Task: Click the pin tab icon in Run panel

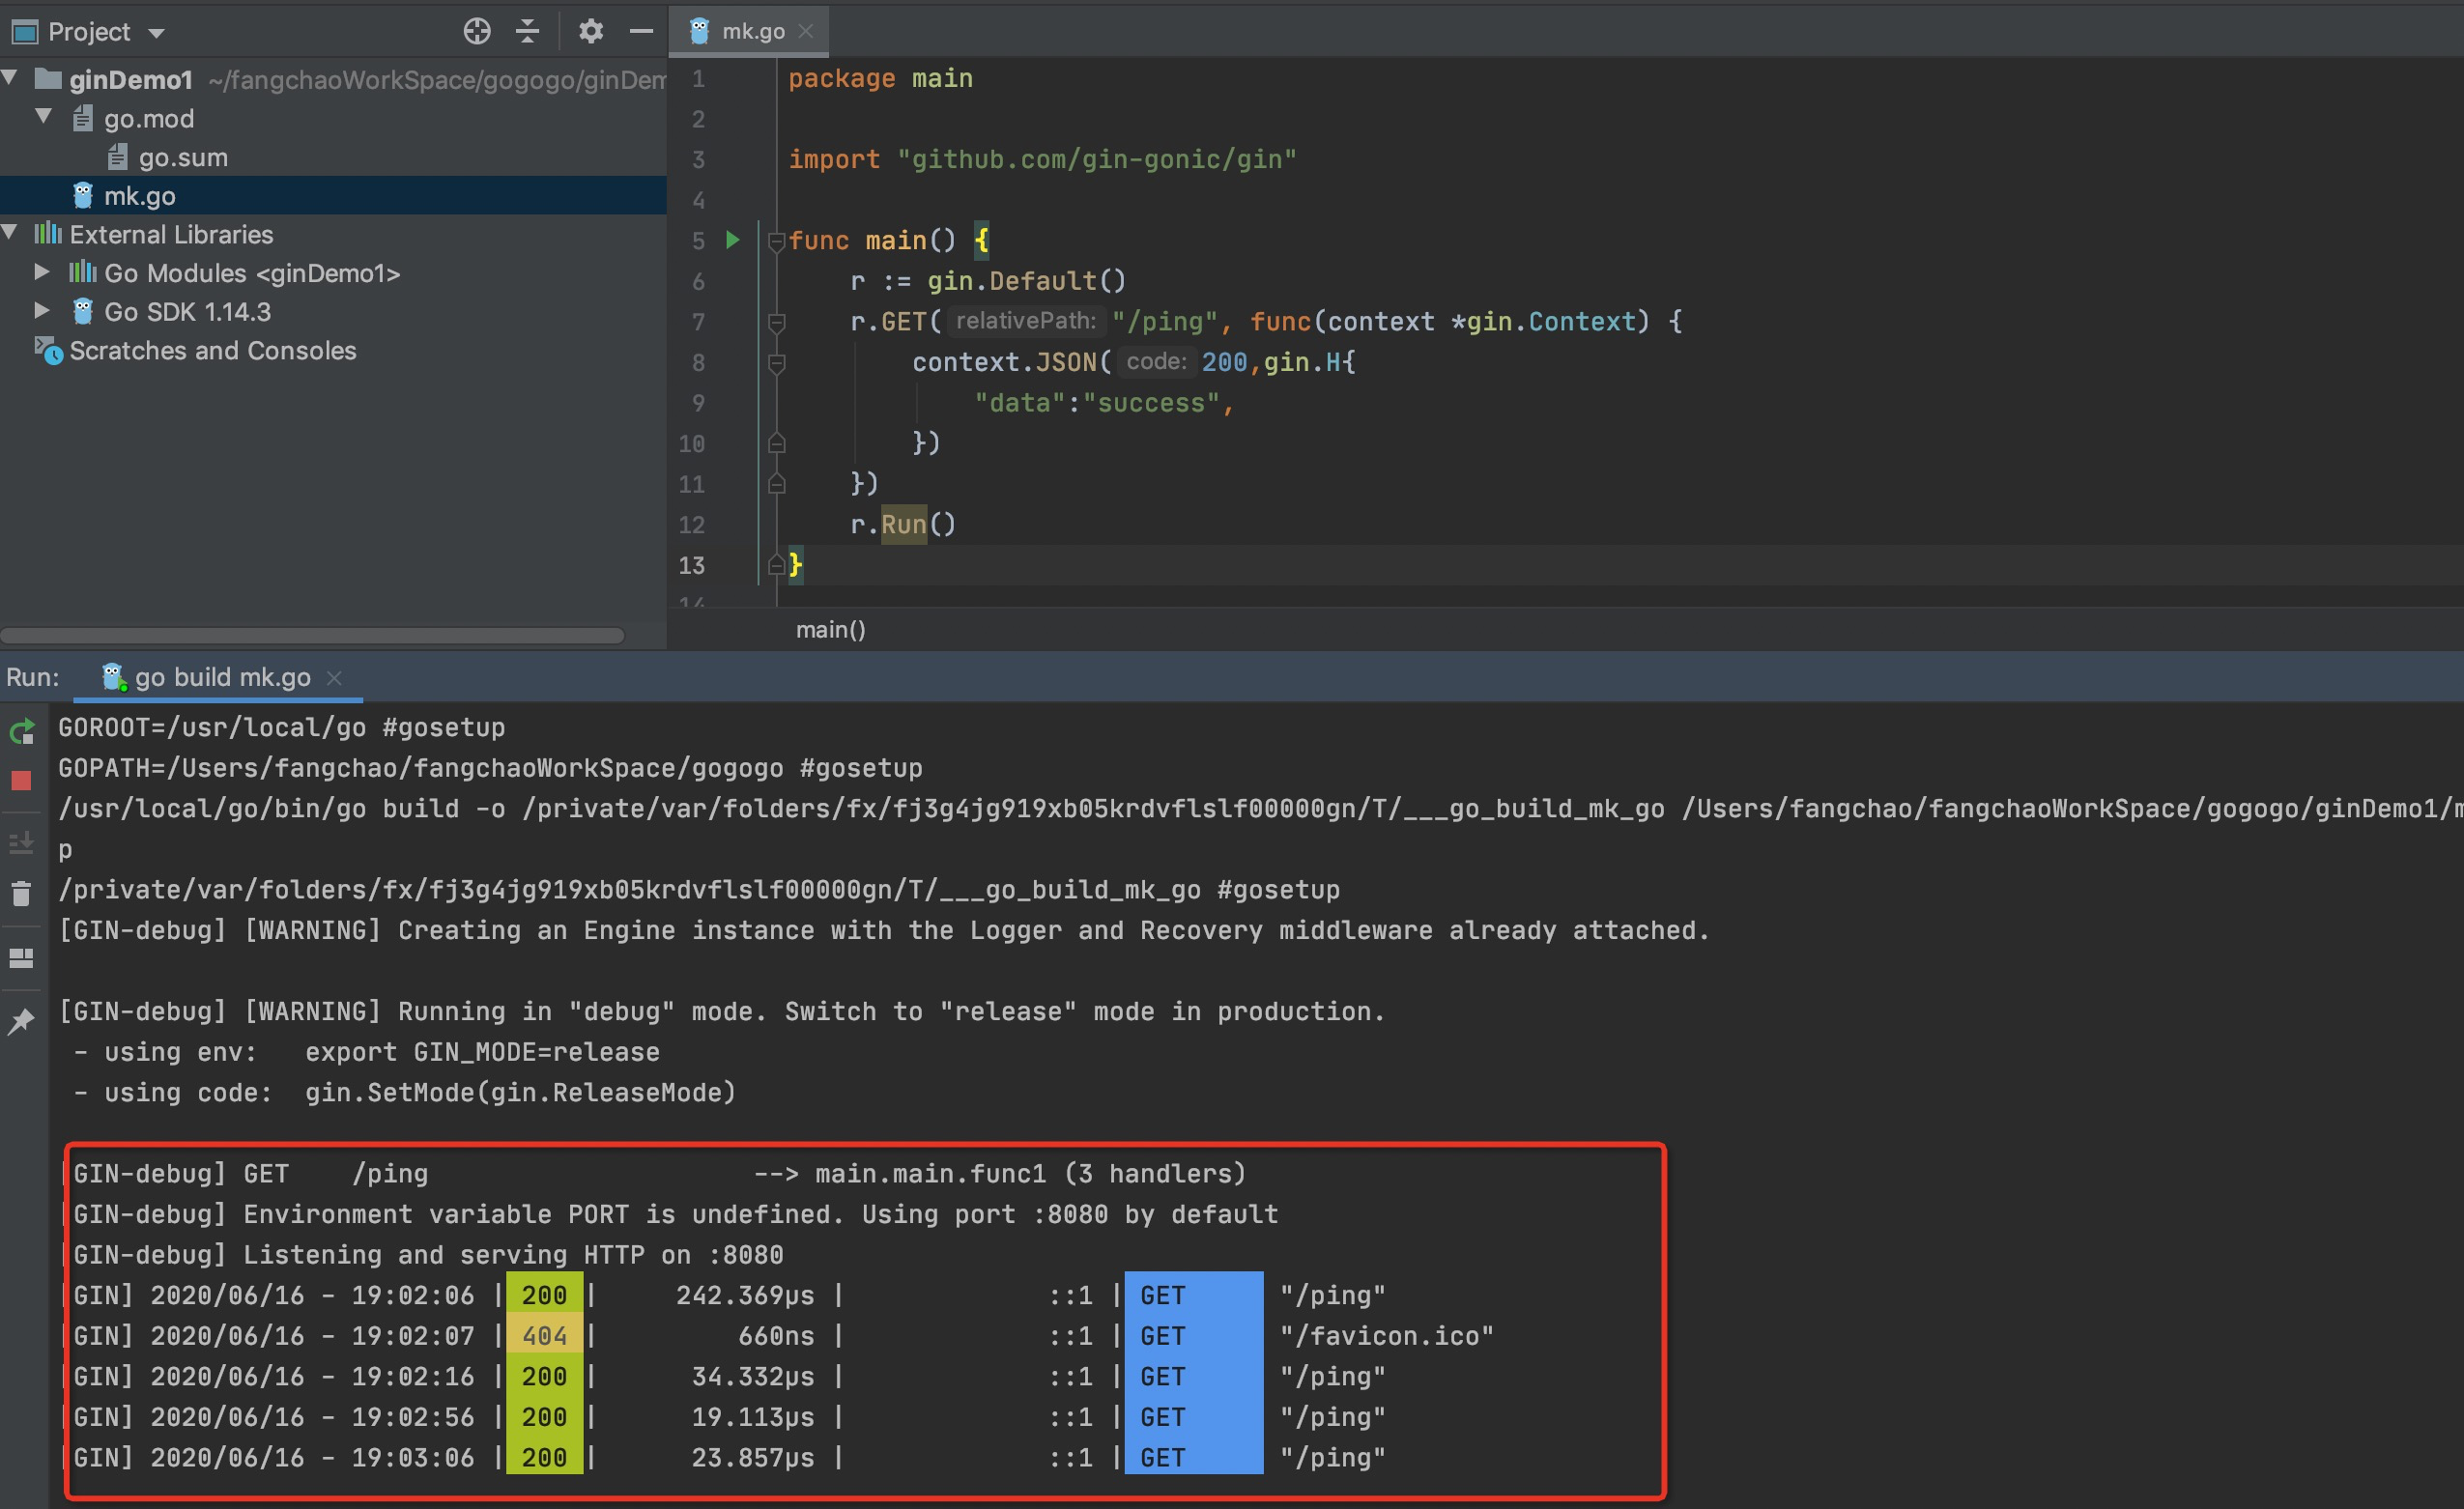Action: pyautogui.click(x=21, y=1021)
